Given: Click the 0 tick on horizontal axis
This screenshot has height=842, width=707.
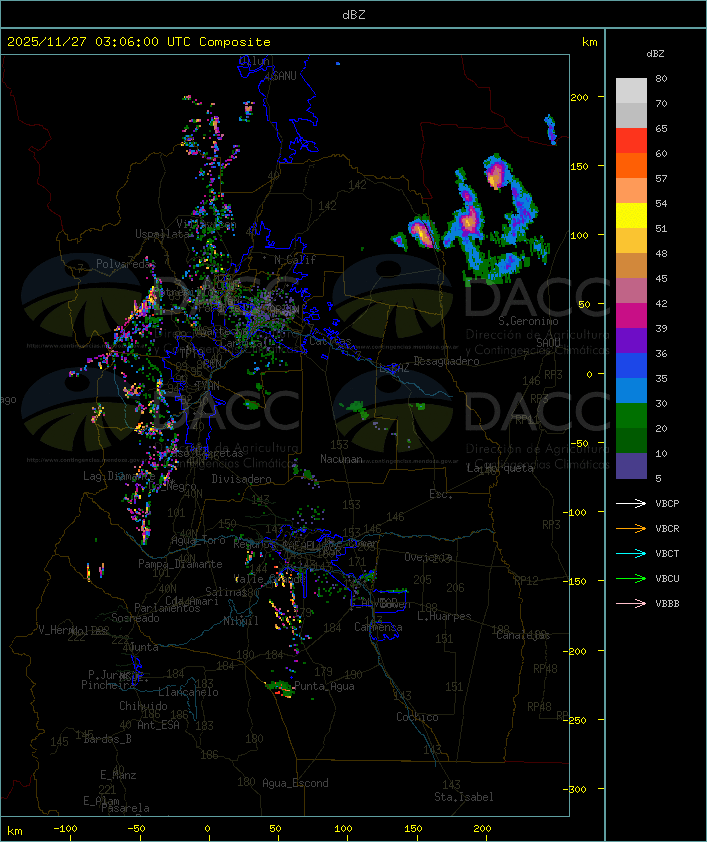Looking at the screenshot, I should pos(208,829).
